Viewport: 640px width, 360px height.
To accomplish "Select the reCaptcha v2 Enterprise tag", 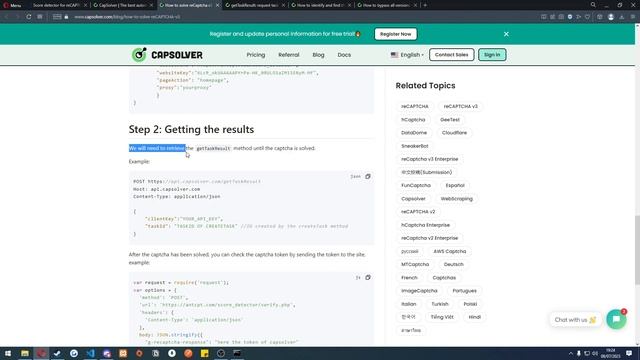I will coord(429,238).
